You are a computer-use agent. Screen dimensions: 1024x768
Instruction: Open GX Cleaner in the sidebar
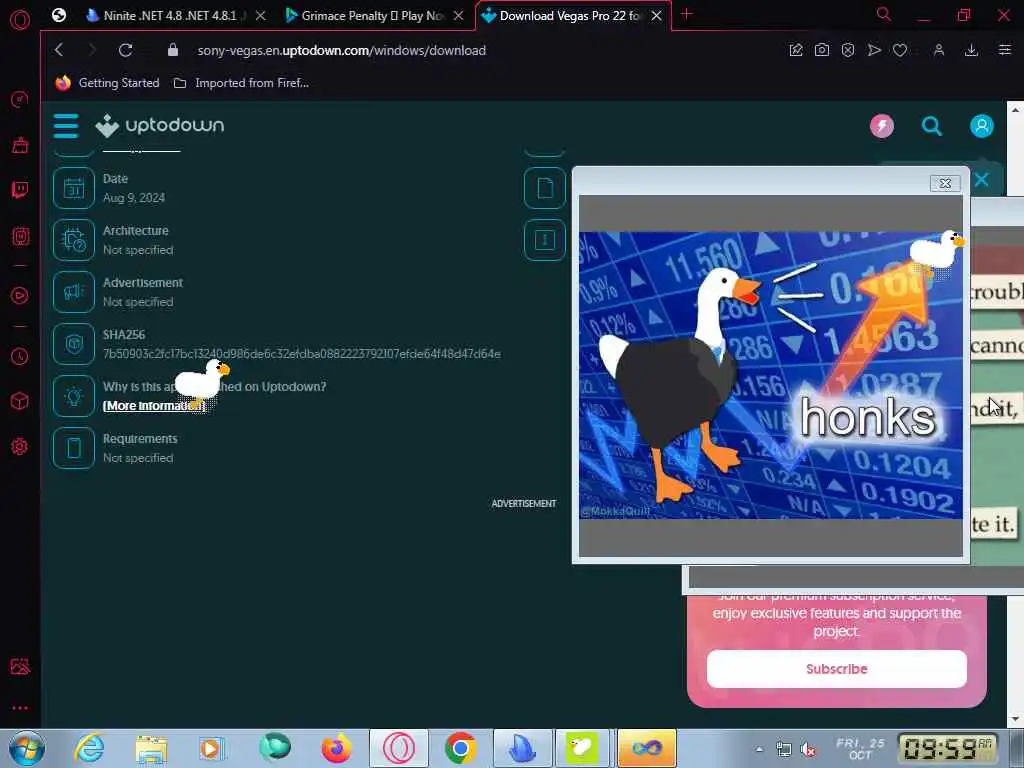(20, 144)
